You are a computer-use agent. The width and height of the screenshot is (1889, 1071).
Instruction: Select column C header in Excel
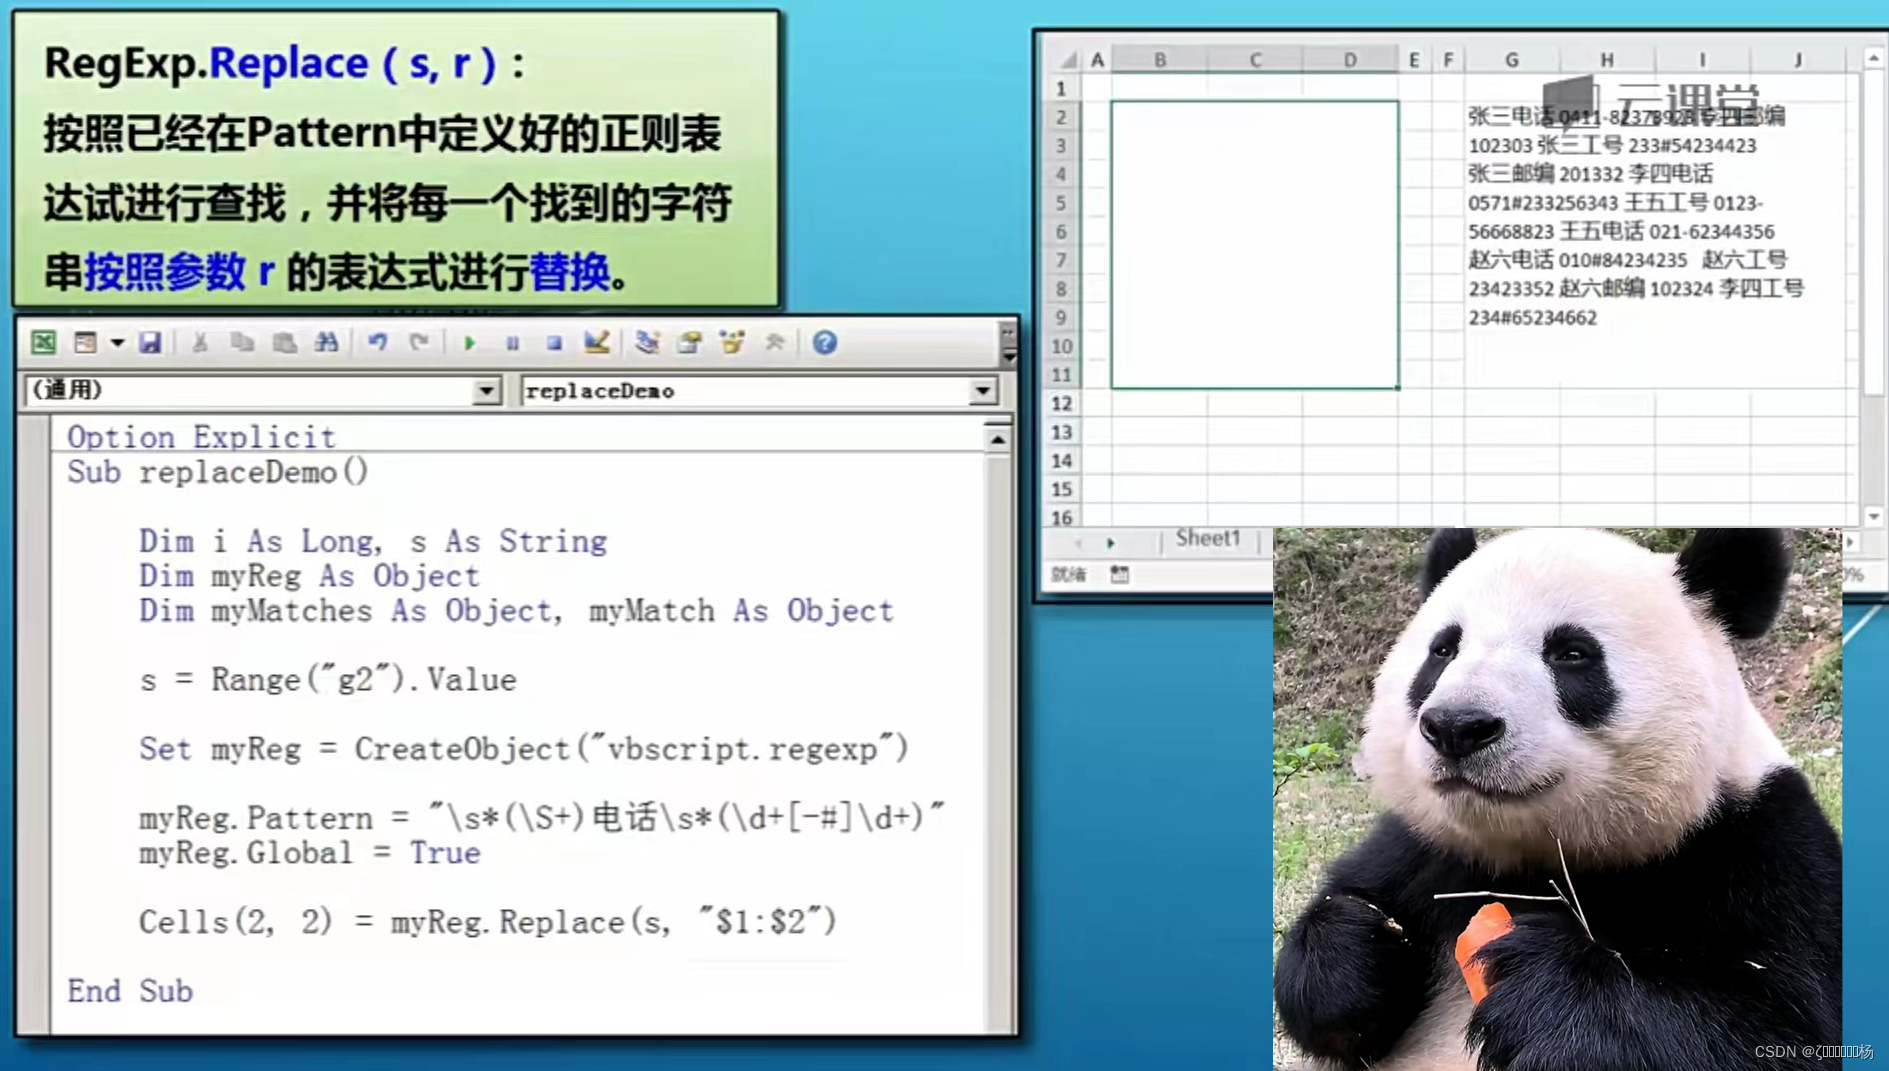point(1255,60)
